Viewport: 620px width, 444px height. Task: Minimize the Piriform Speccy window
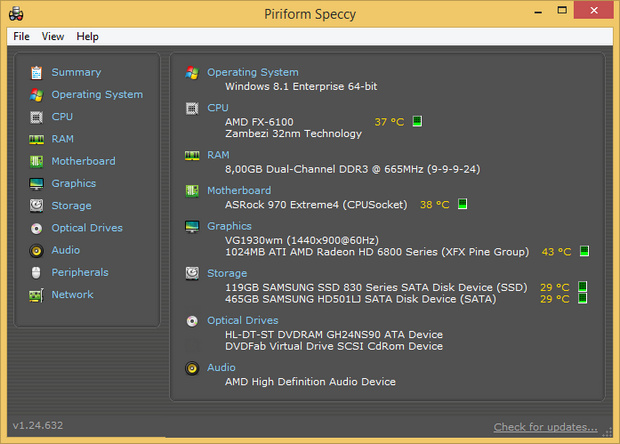point(538,11)
